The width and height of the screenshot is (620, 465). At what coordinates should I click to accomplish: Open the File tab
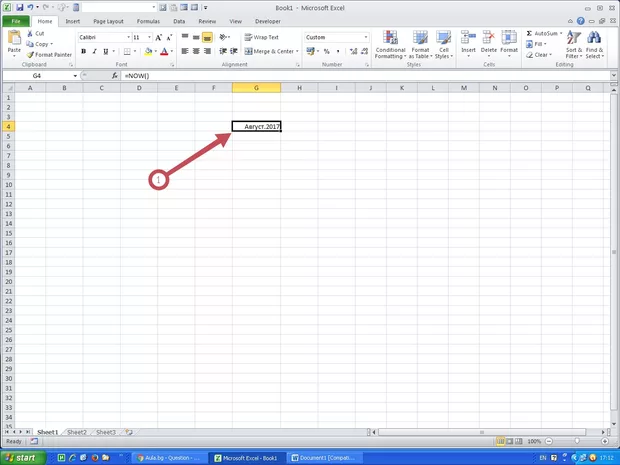click(x=16, y=21)
